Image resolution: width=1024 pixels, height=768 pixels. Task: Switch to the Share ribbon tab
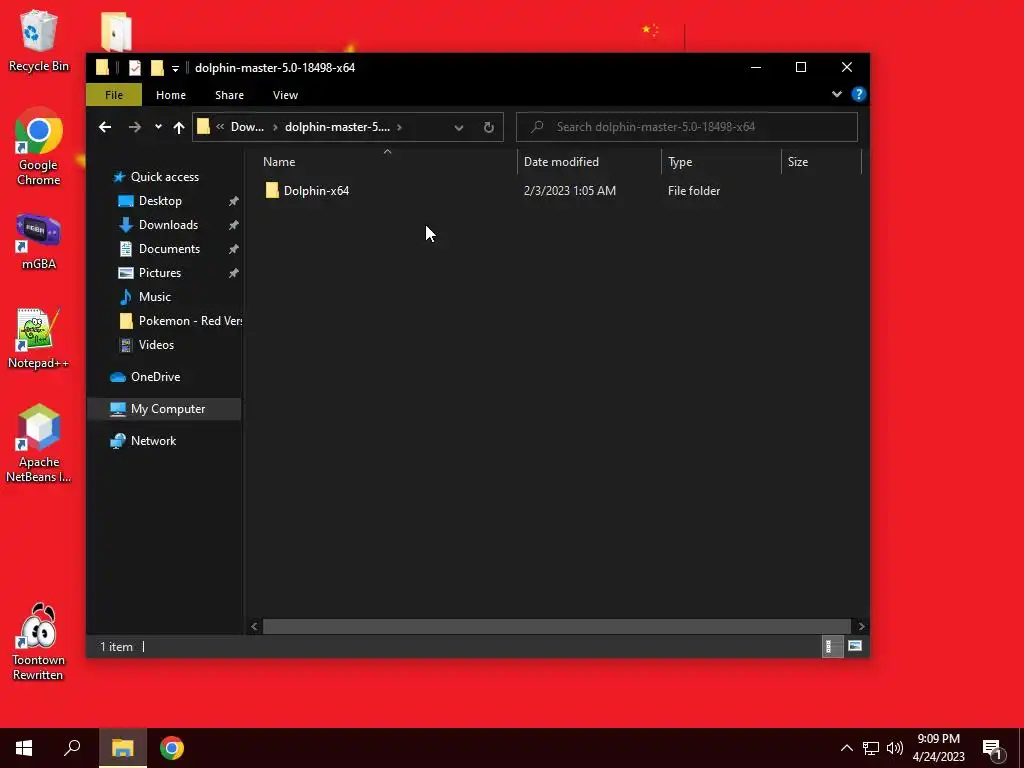click(229, 95)
